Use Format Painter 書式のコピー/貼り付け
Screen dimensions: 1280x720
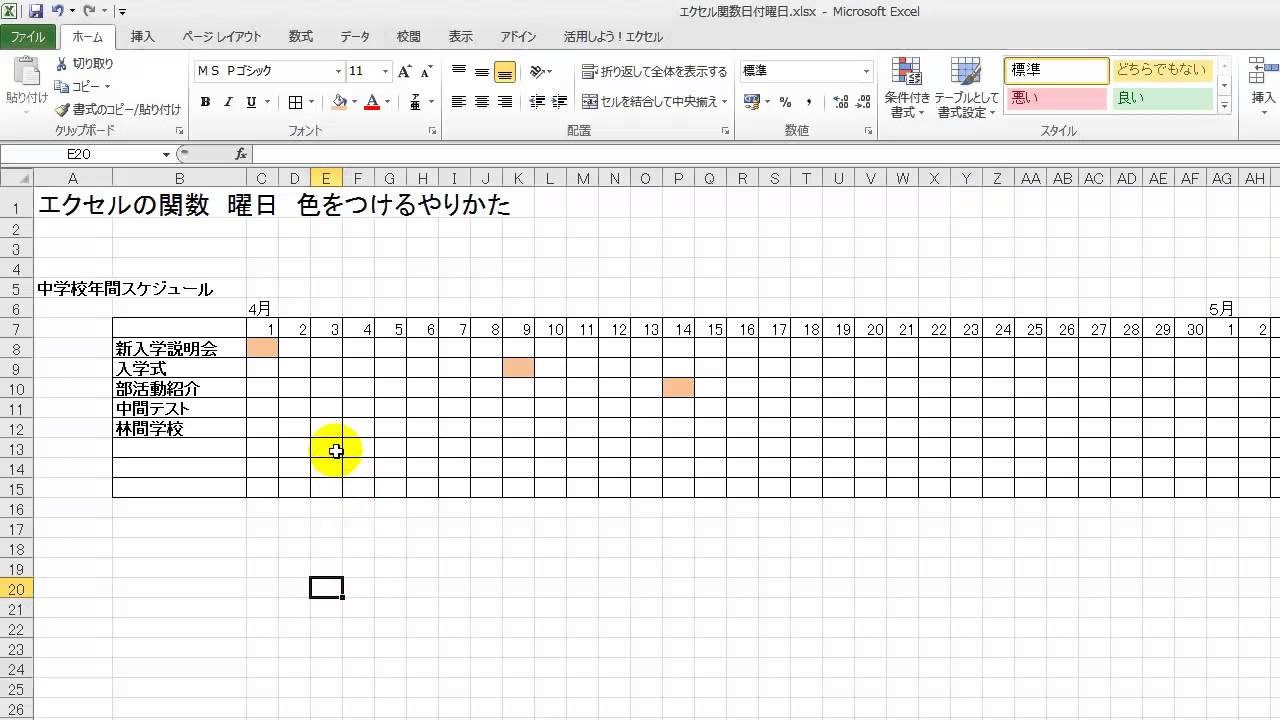pos(118,110)
